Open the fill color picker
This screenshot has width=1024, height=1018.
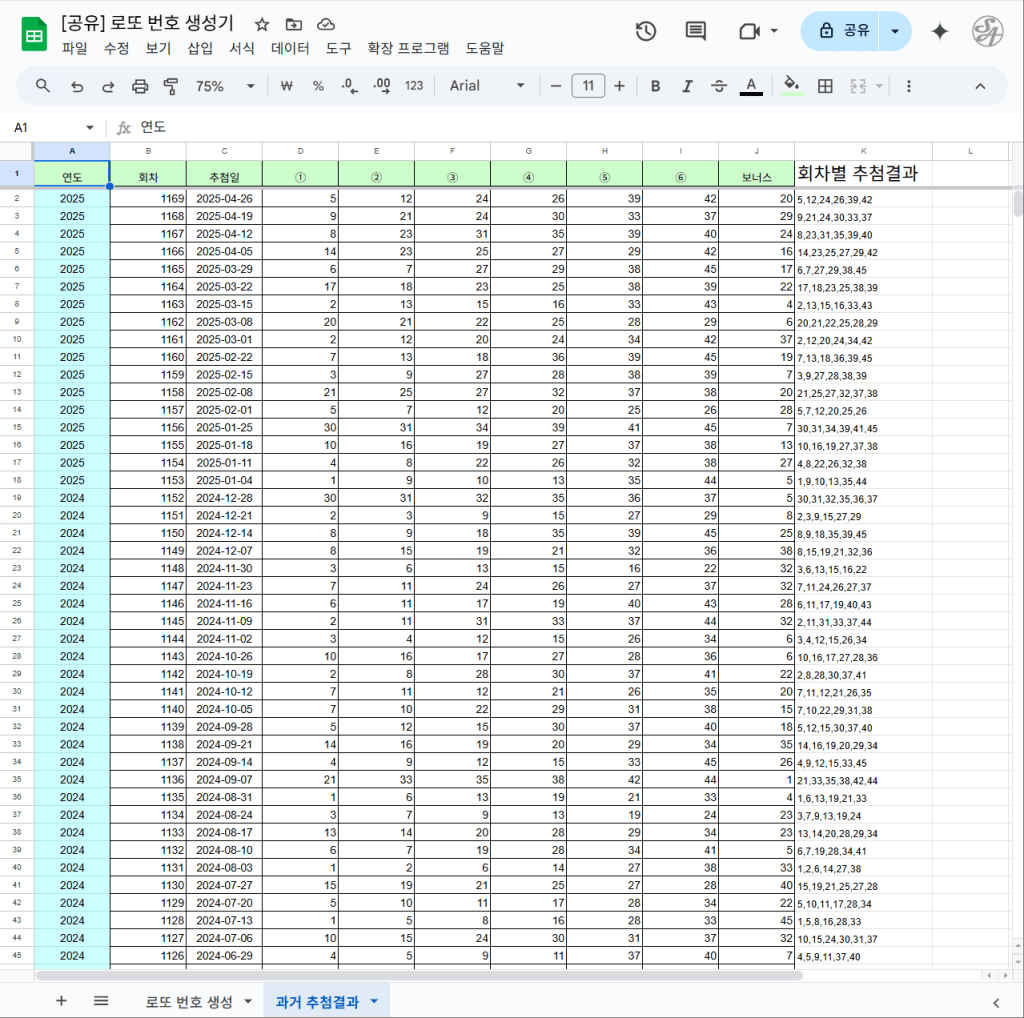[x=791, y=86]
